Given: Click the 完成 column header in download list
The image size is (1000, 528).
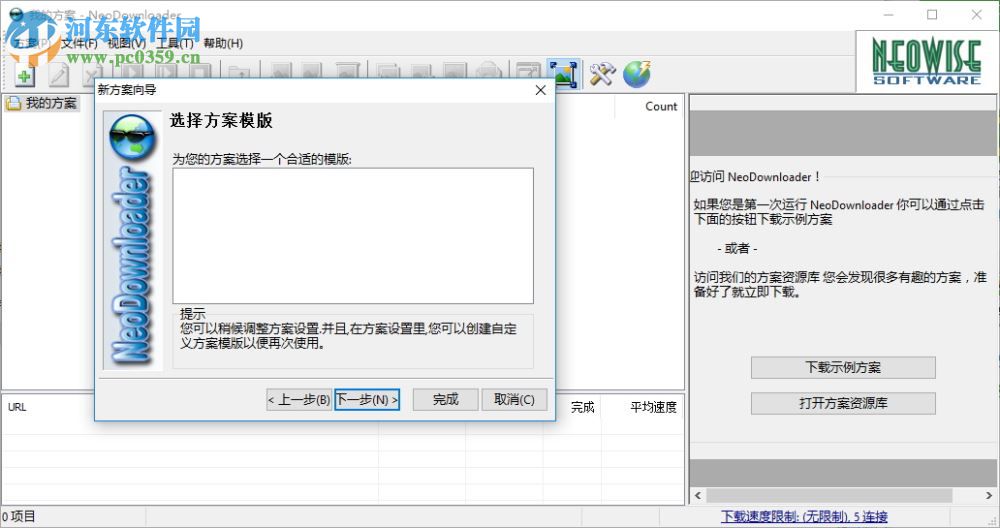Looking at the screenshot, I should tap(582, 407).
